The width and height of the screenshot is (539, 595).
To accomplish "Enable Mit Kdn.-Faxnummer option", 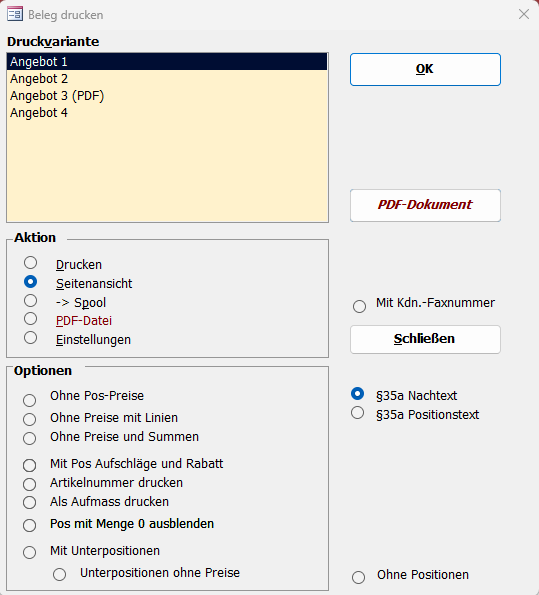I will 359,306.
